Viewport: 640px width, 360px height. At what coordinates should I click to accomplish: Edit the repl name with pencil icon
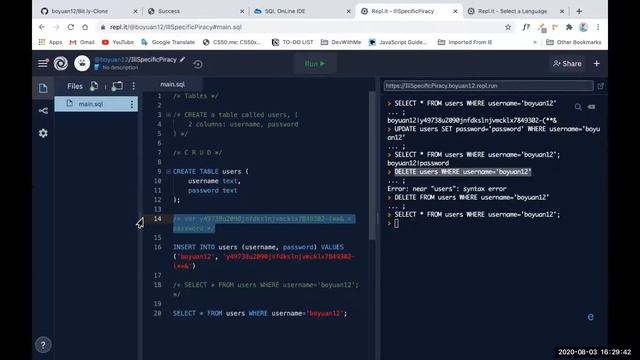pos(182,60)
